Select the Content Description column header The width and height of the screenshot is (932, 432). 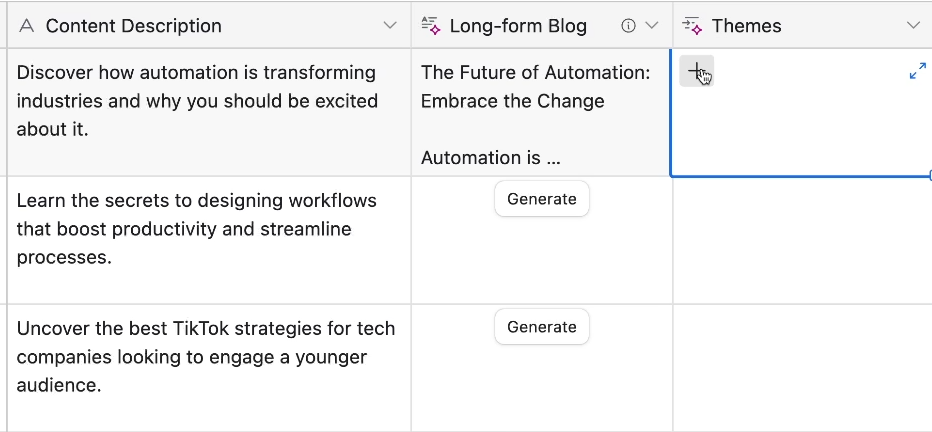click(x=209, y=26)
